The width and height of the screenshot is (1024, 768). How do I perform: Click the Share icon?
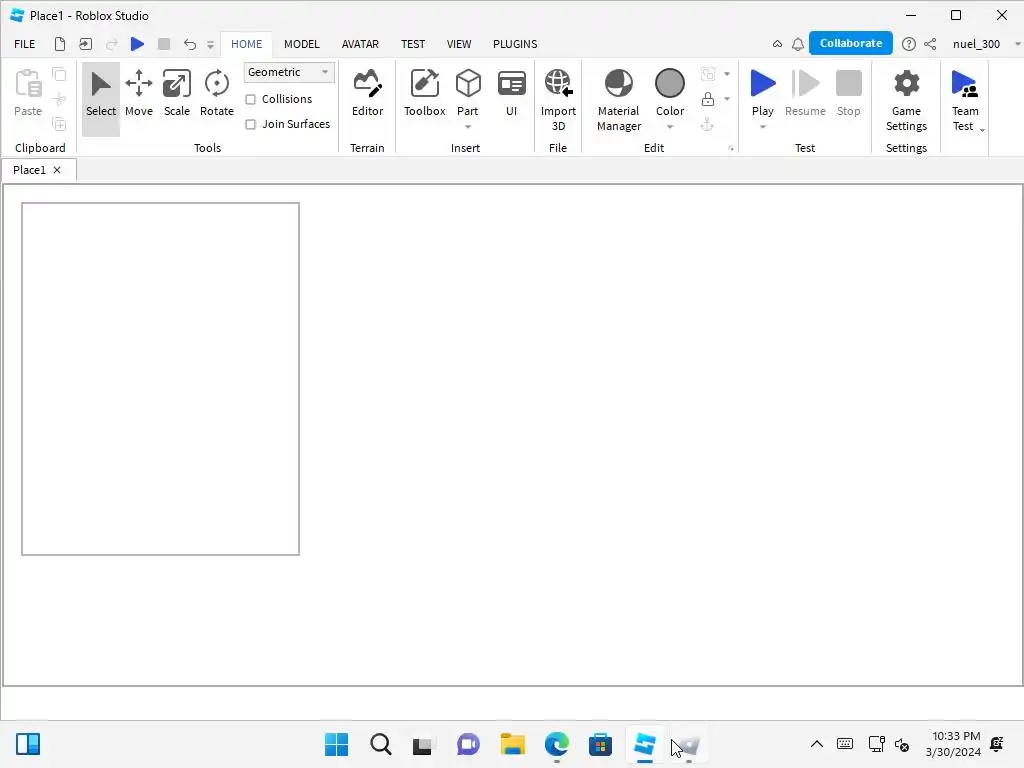pyautogui.click(x=930, y=44)
